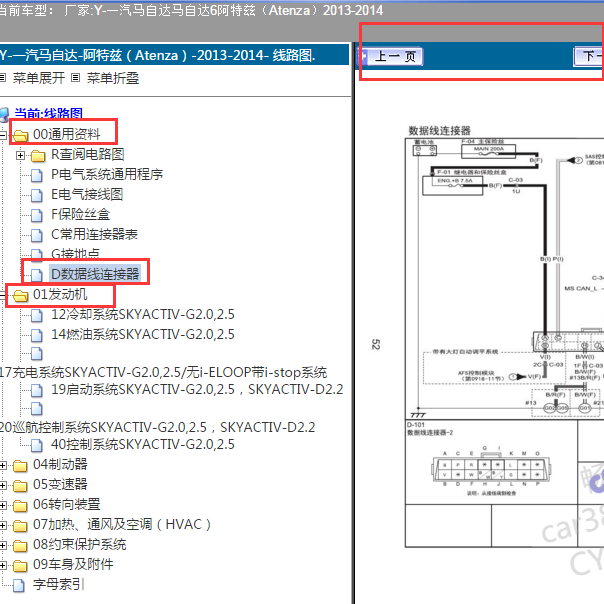Screen dimensions: 604x604
Task: Open G接地点 page
Action: coord(76,253)
